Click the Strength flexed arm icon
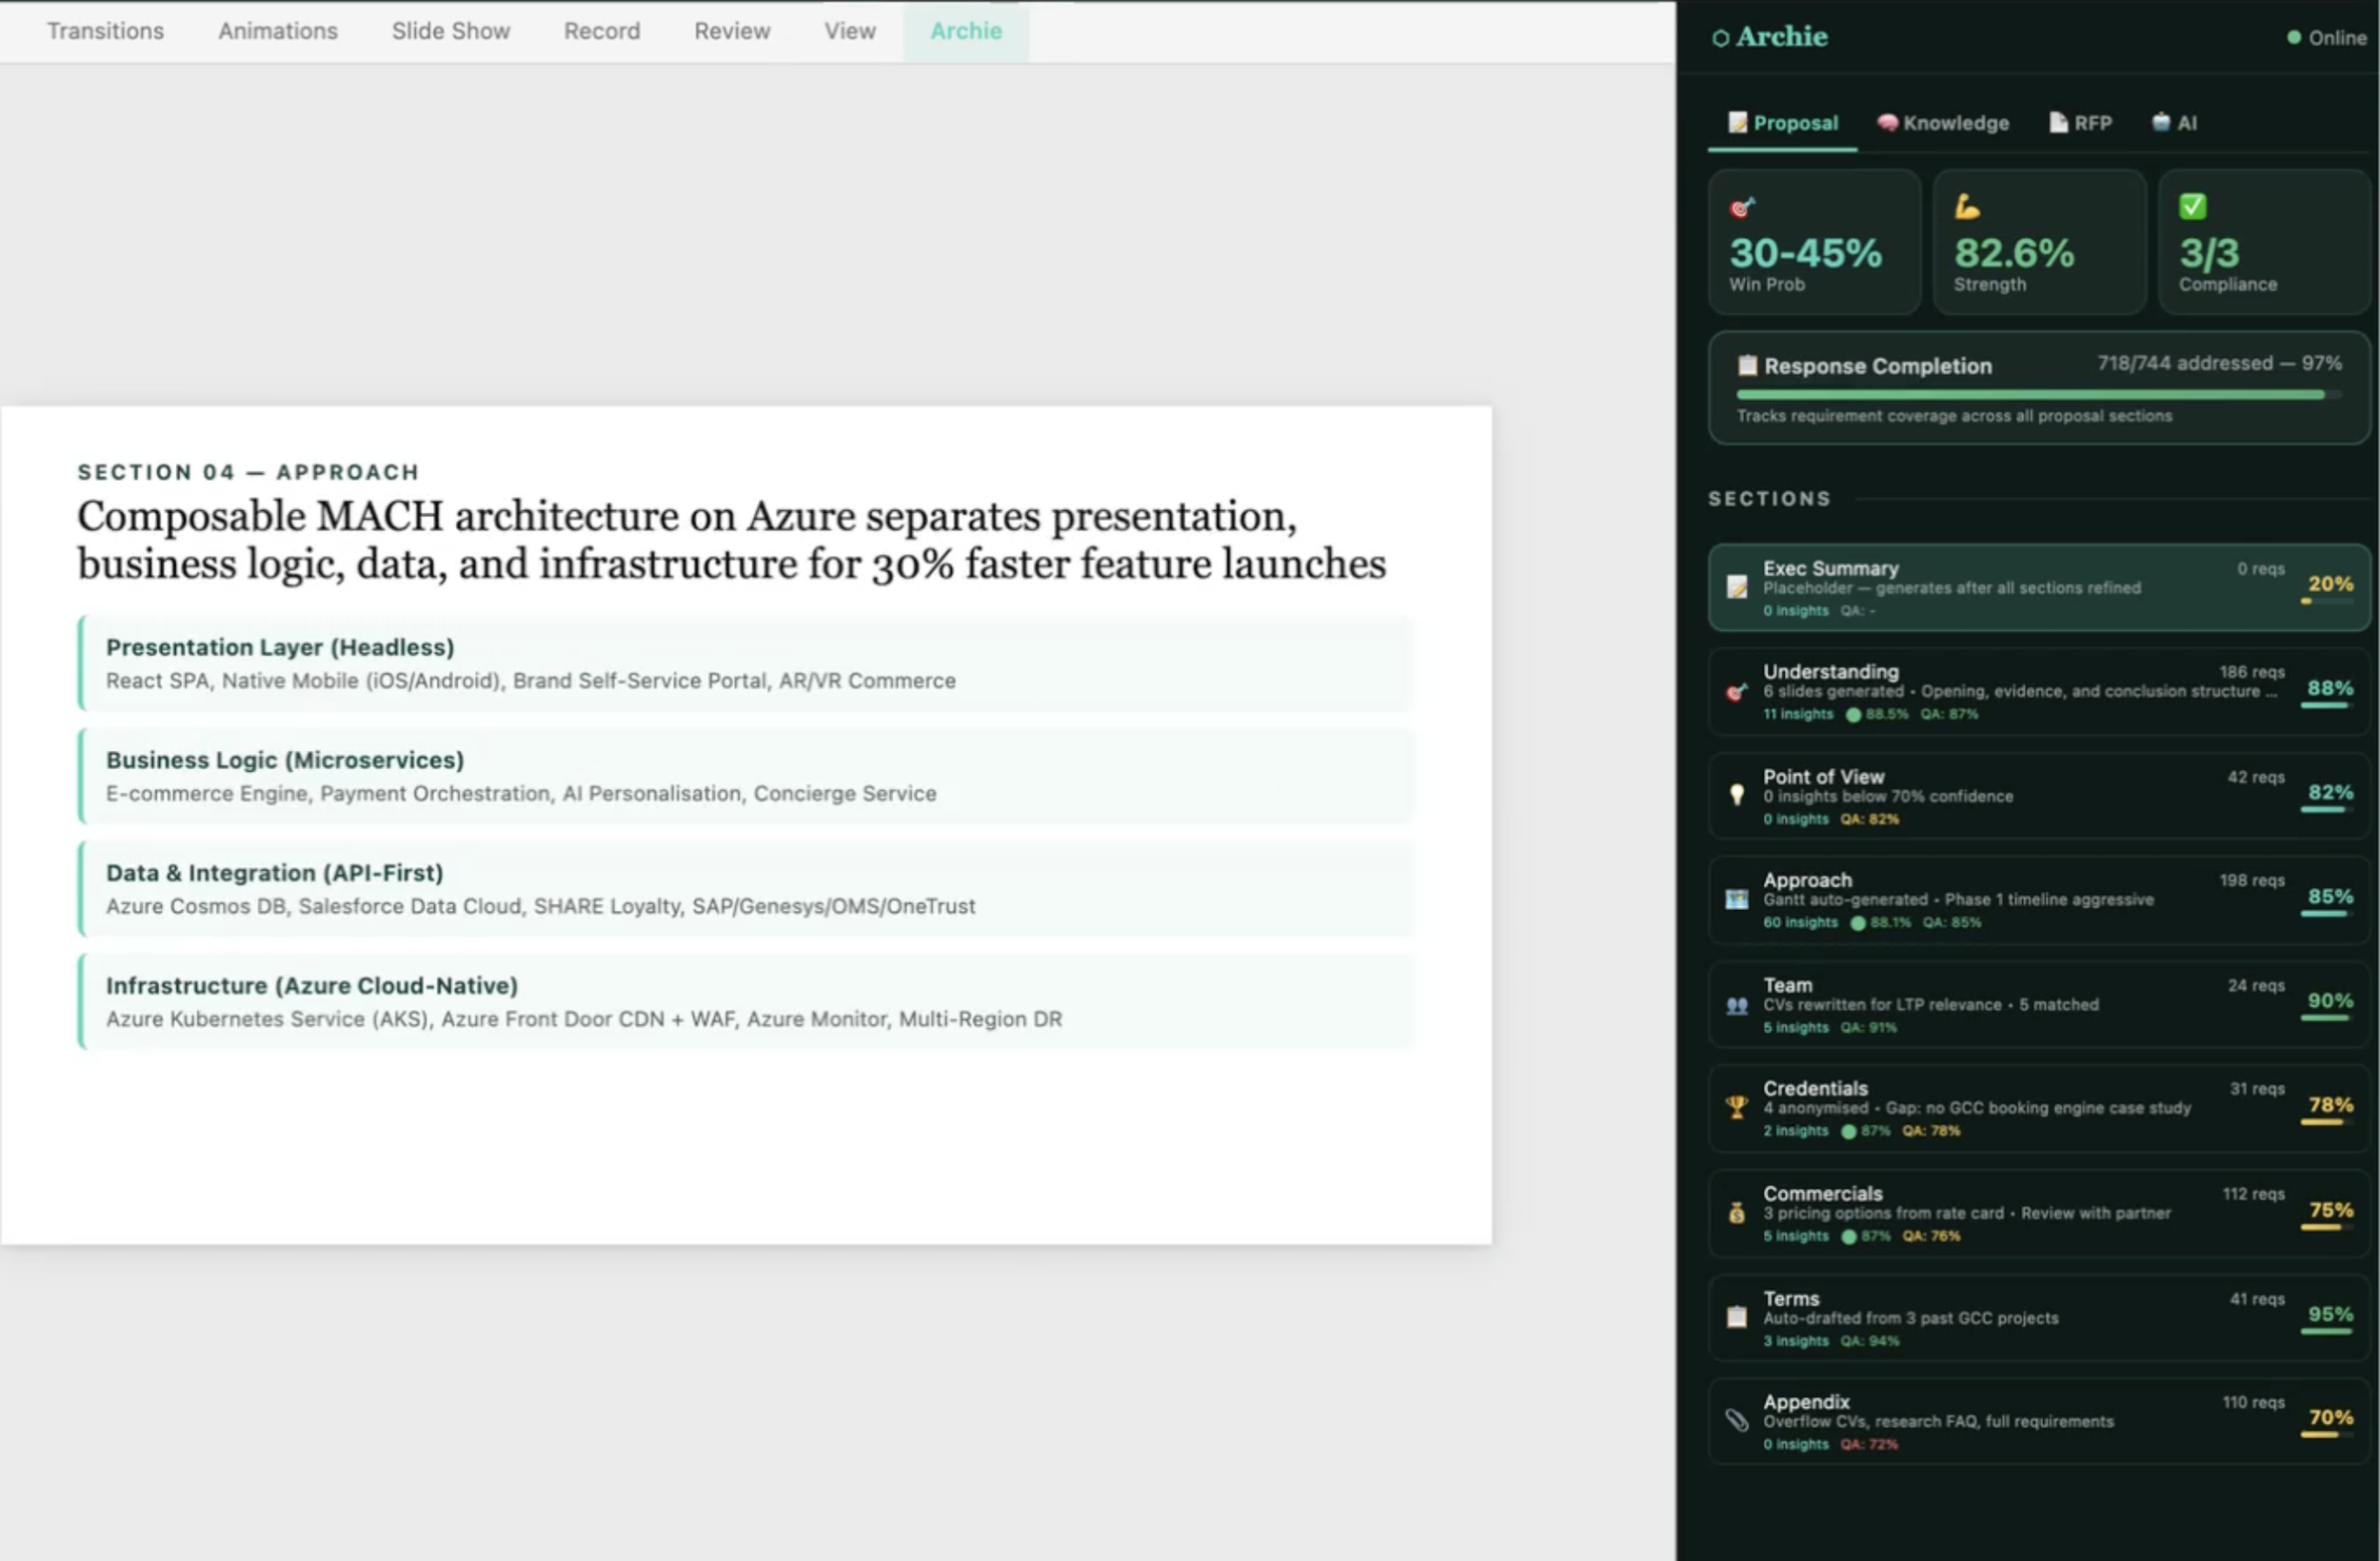Screen dimensions: 2380x1561 pyautogui.click(x=1966, y=207)
